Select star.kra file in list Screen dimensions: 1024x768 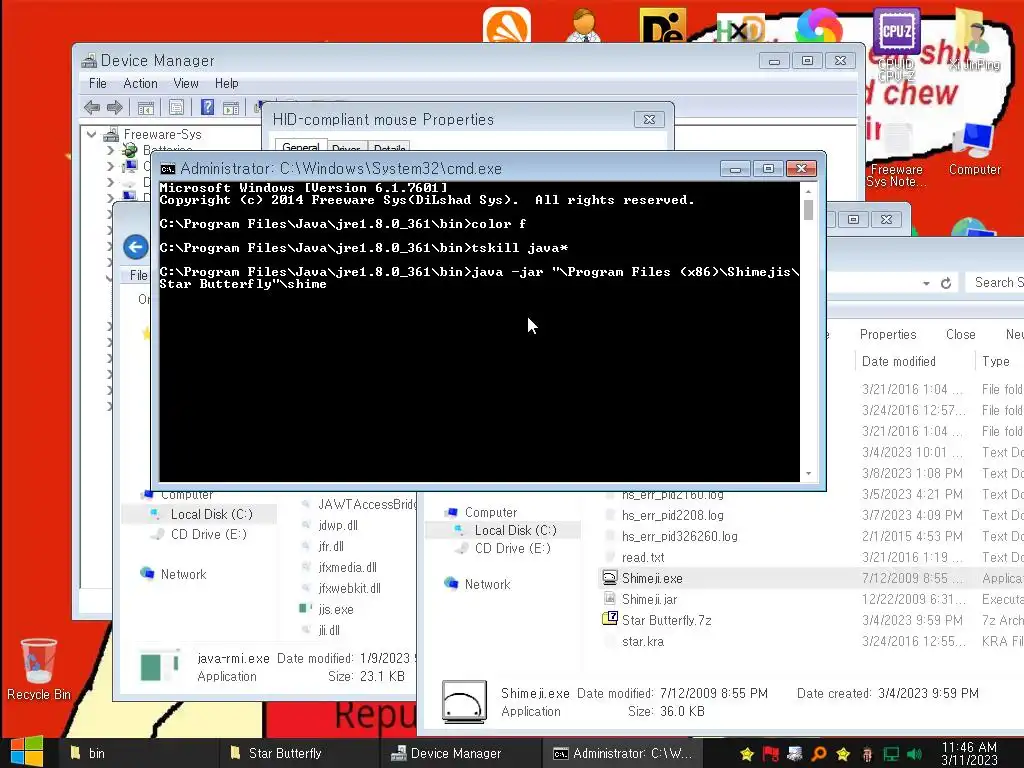[643, 641]
